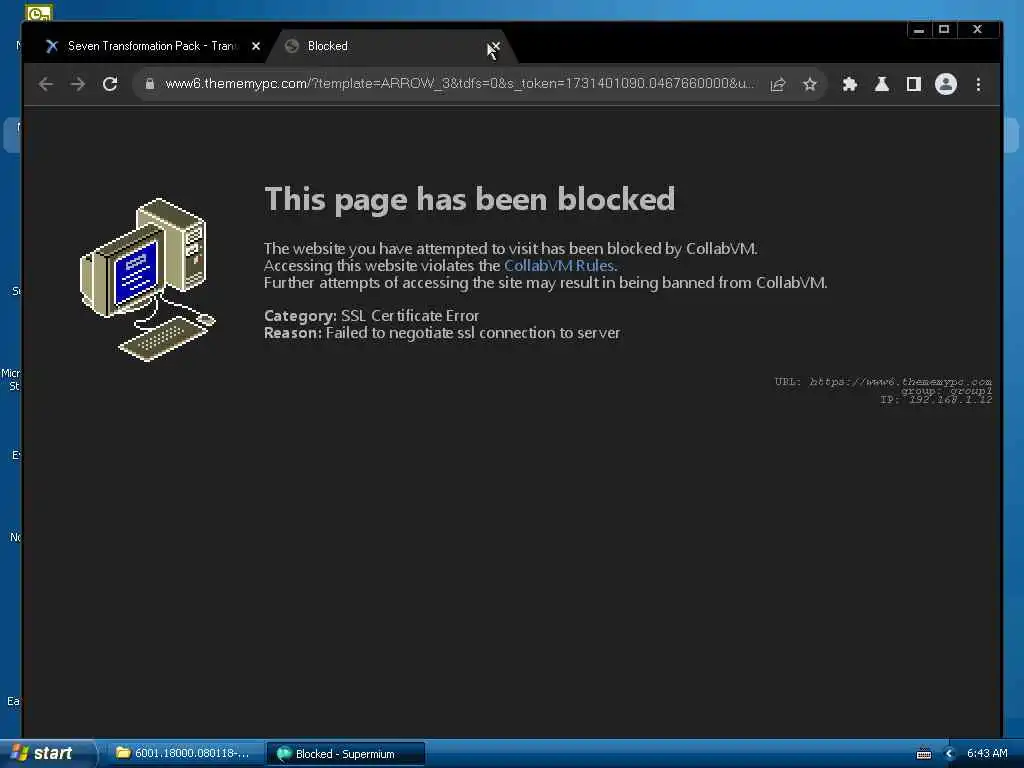This screenshot has height=768, width=1024.
Task: Minimize the Supermium browser window
Action: point(919,29)
